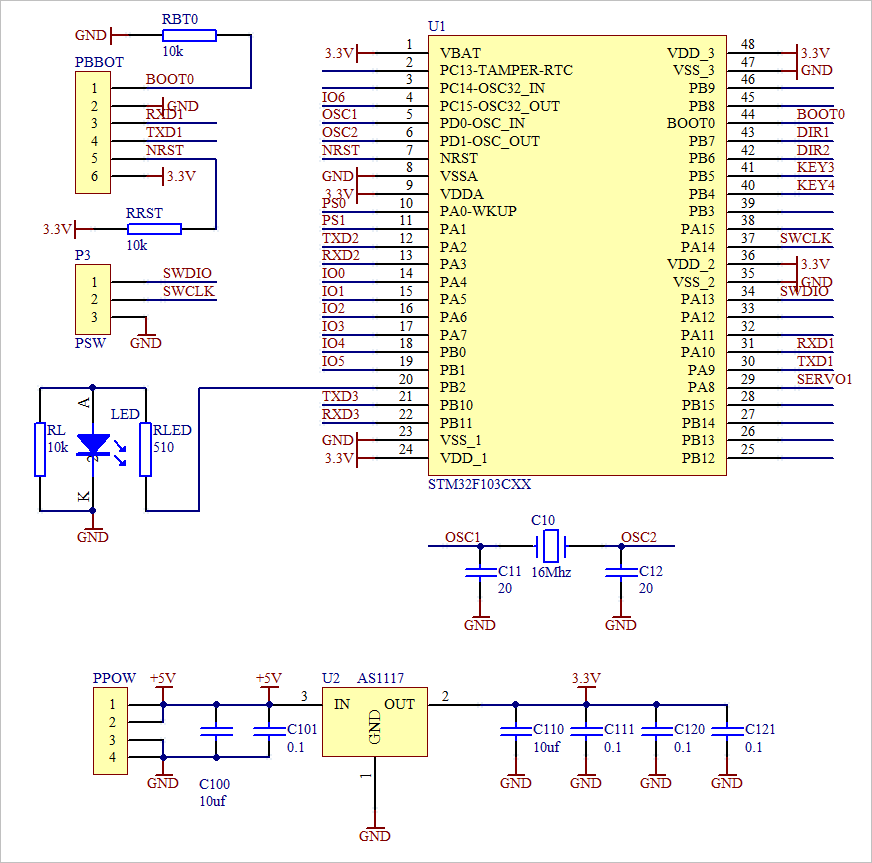Click the STM32F103CXX part name text
Viewport: 872px width, 863px height.
coord(480,483)
